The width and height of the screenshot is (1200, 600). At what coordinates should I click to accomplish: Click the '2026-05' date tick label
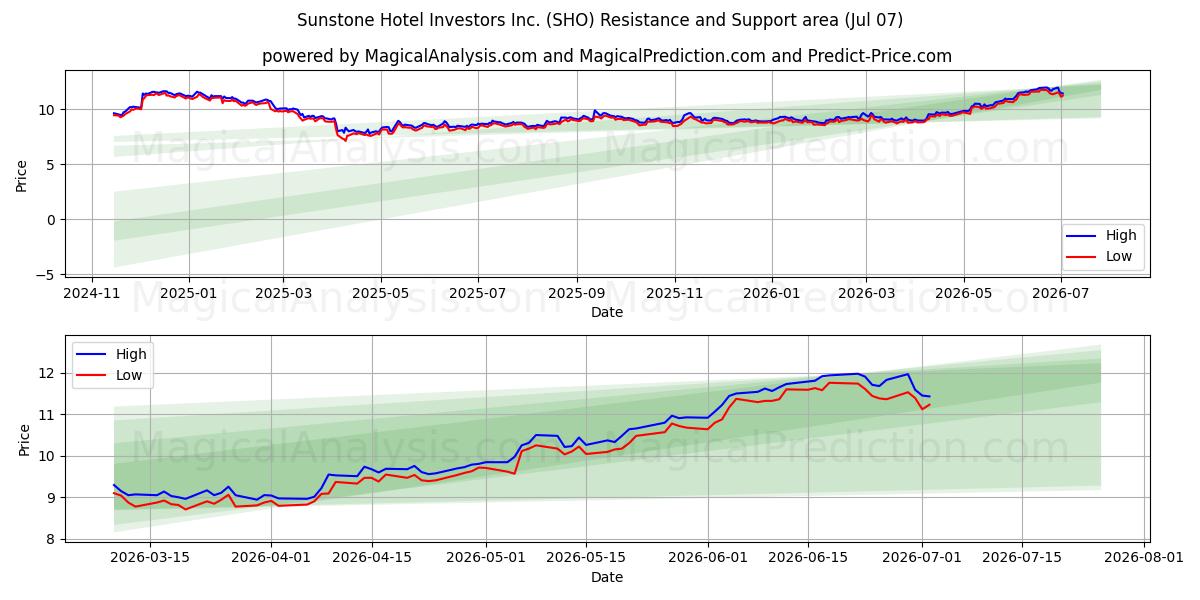tap(963, 293)
